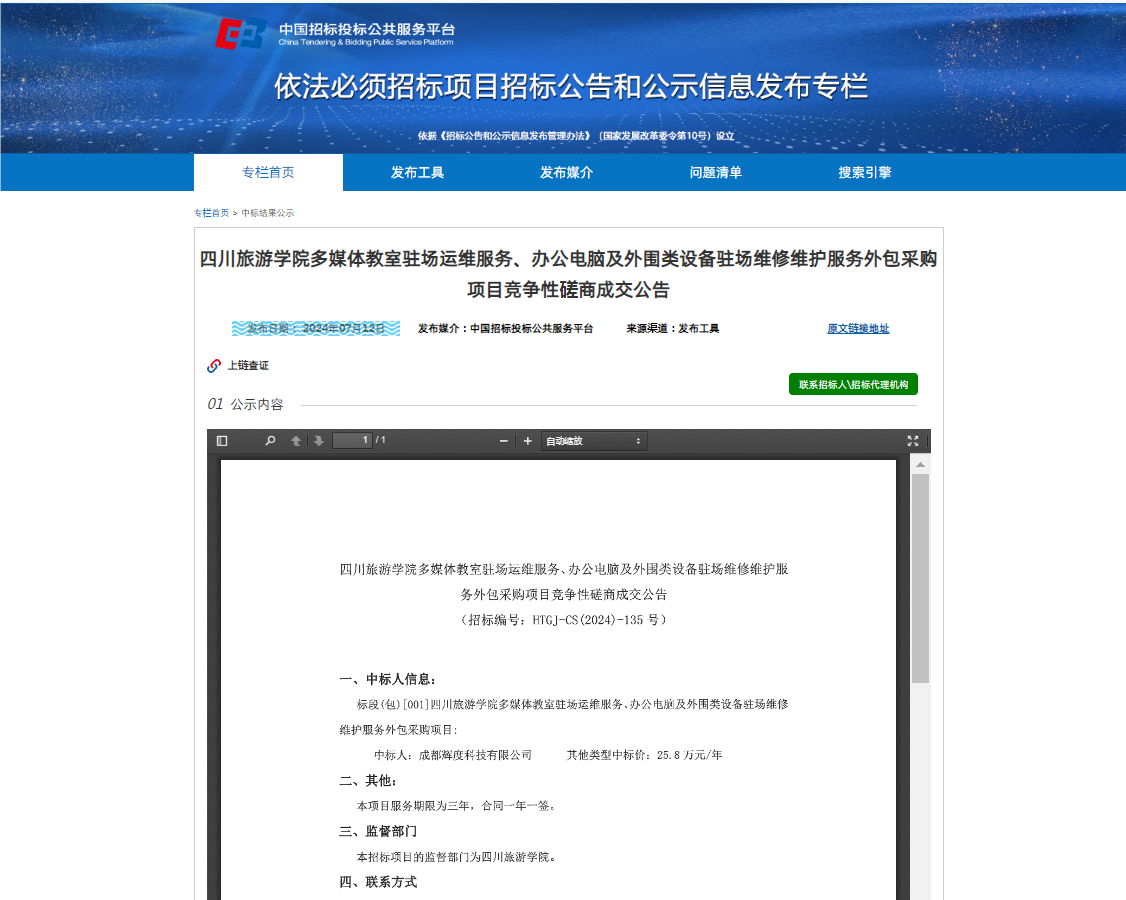The height and width of the screenshot is (900, 1126).
Task: Open the 发布工具 tab
Action: pos(417,172)
